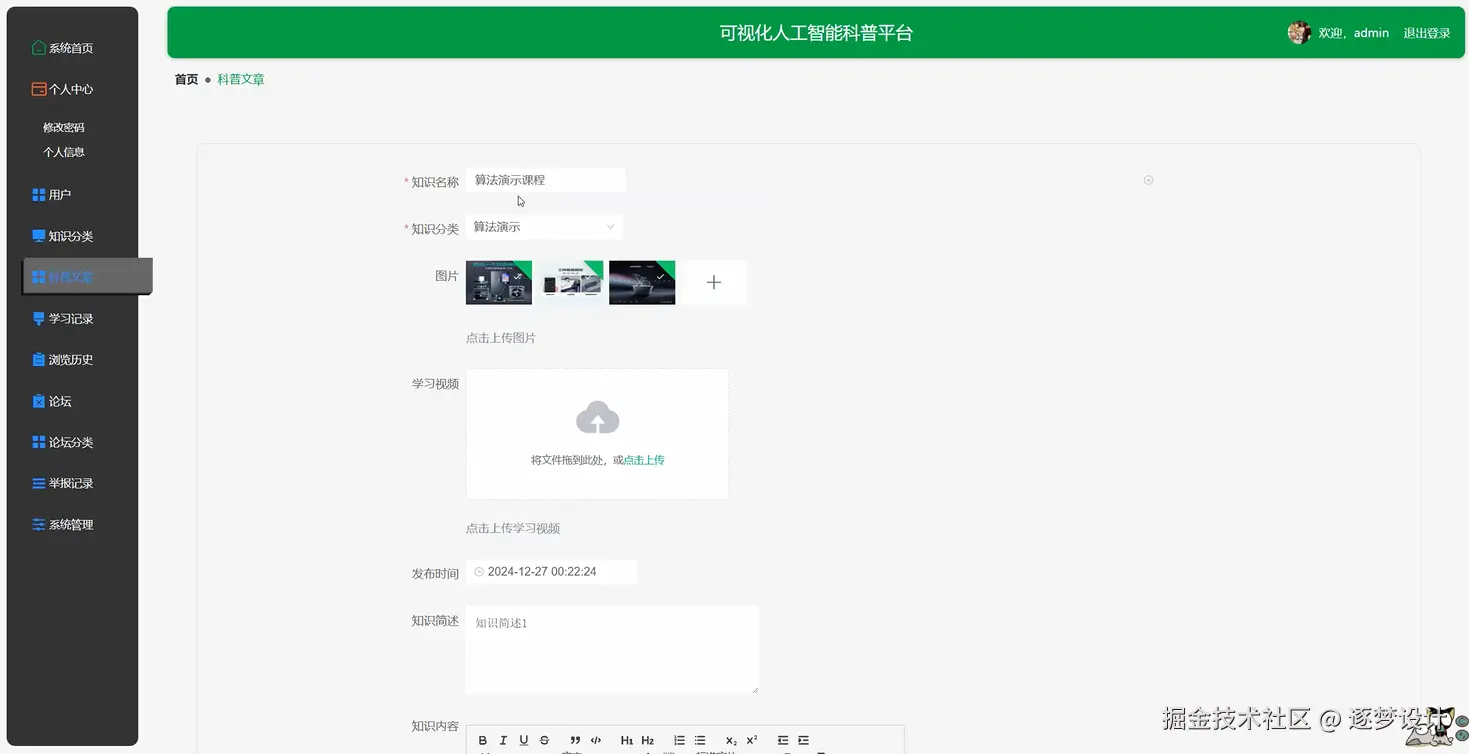
Task: Apply superscript formatting
Action: point(752,740)
